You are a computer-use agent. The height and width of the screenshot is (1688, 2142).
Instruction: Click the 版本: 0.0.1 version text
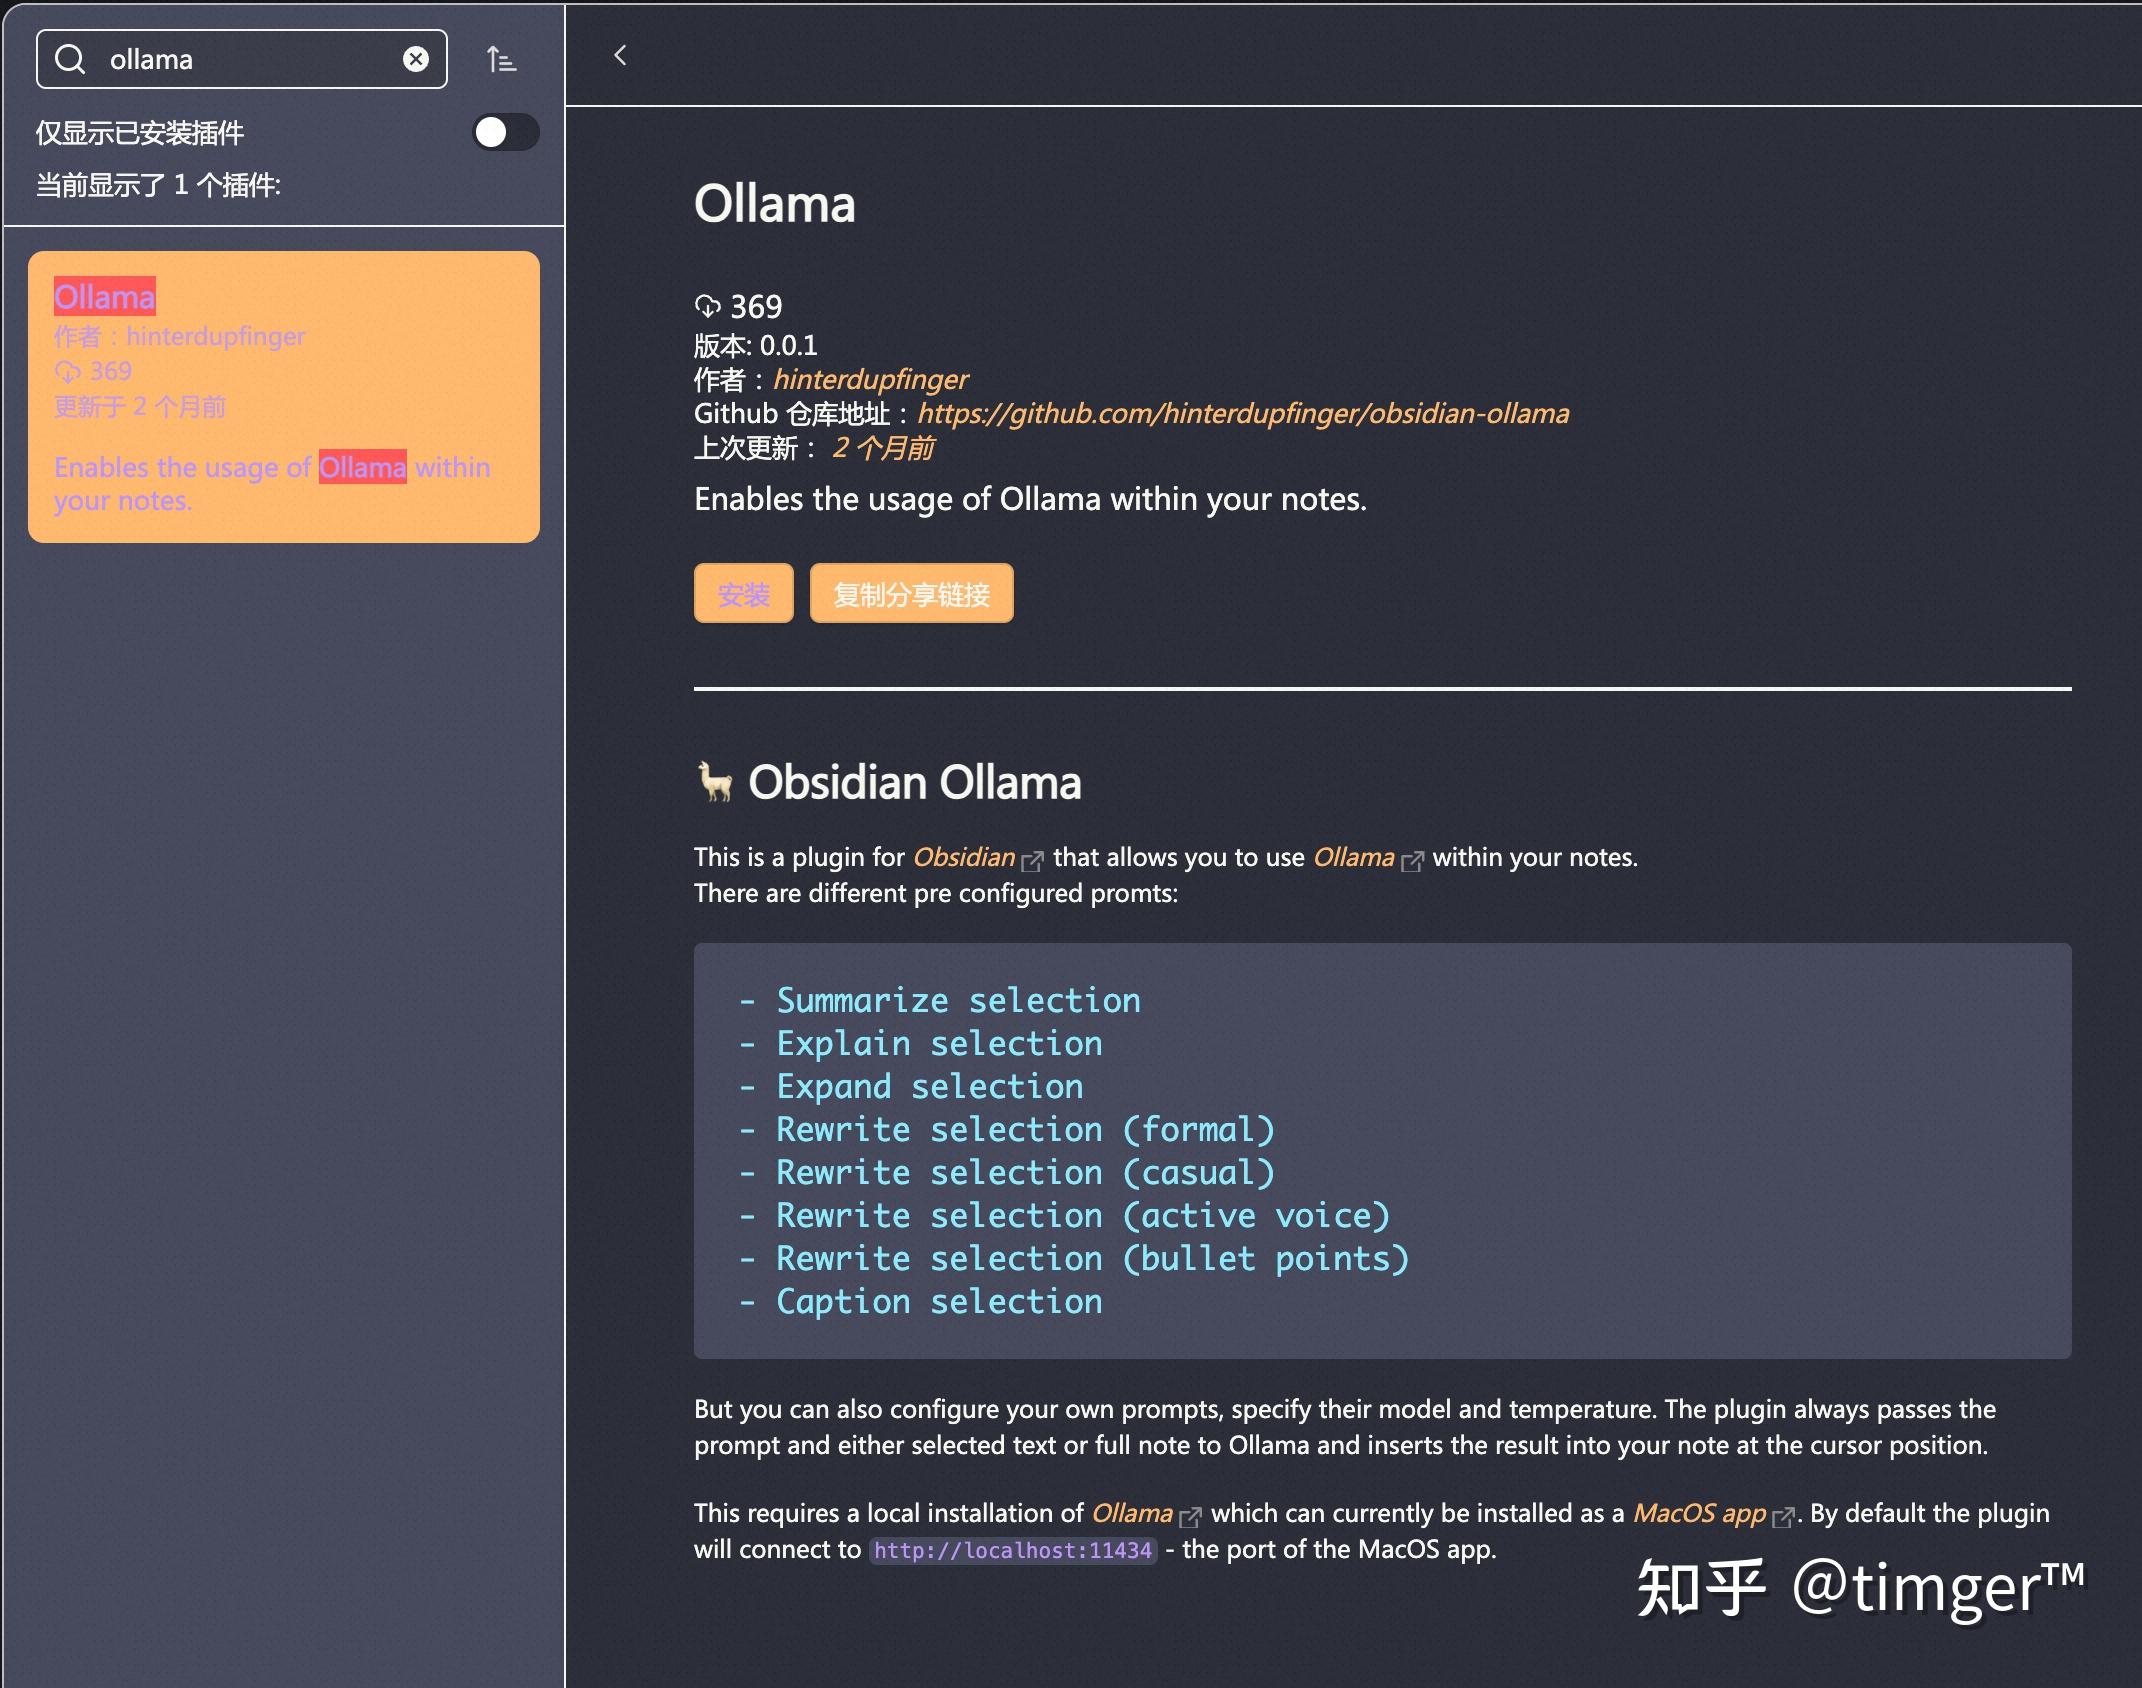click(756, 346)
